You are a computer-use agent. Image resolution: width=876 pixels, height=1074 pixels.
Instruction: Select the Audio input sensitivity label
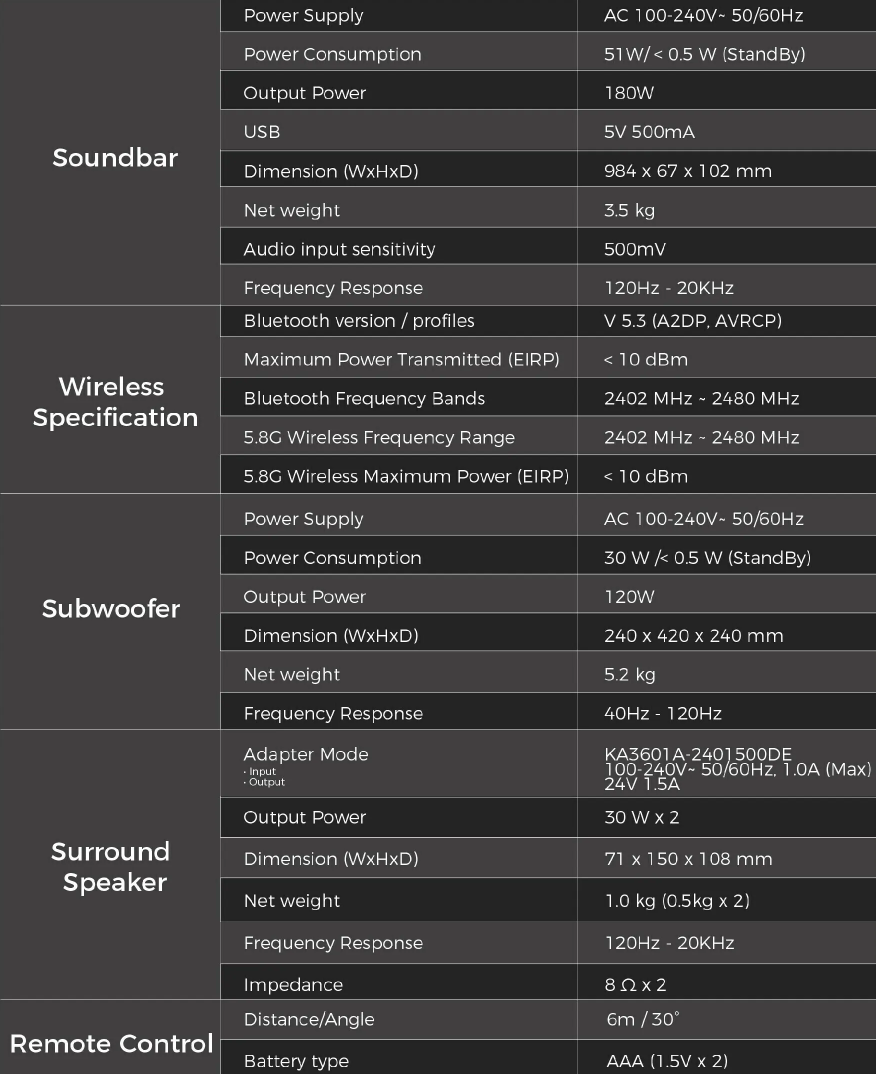pos(339,249)
